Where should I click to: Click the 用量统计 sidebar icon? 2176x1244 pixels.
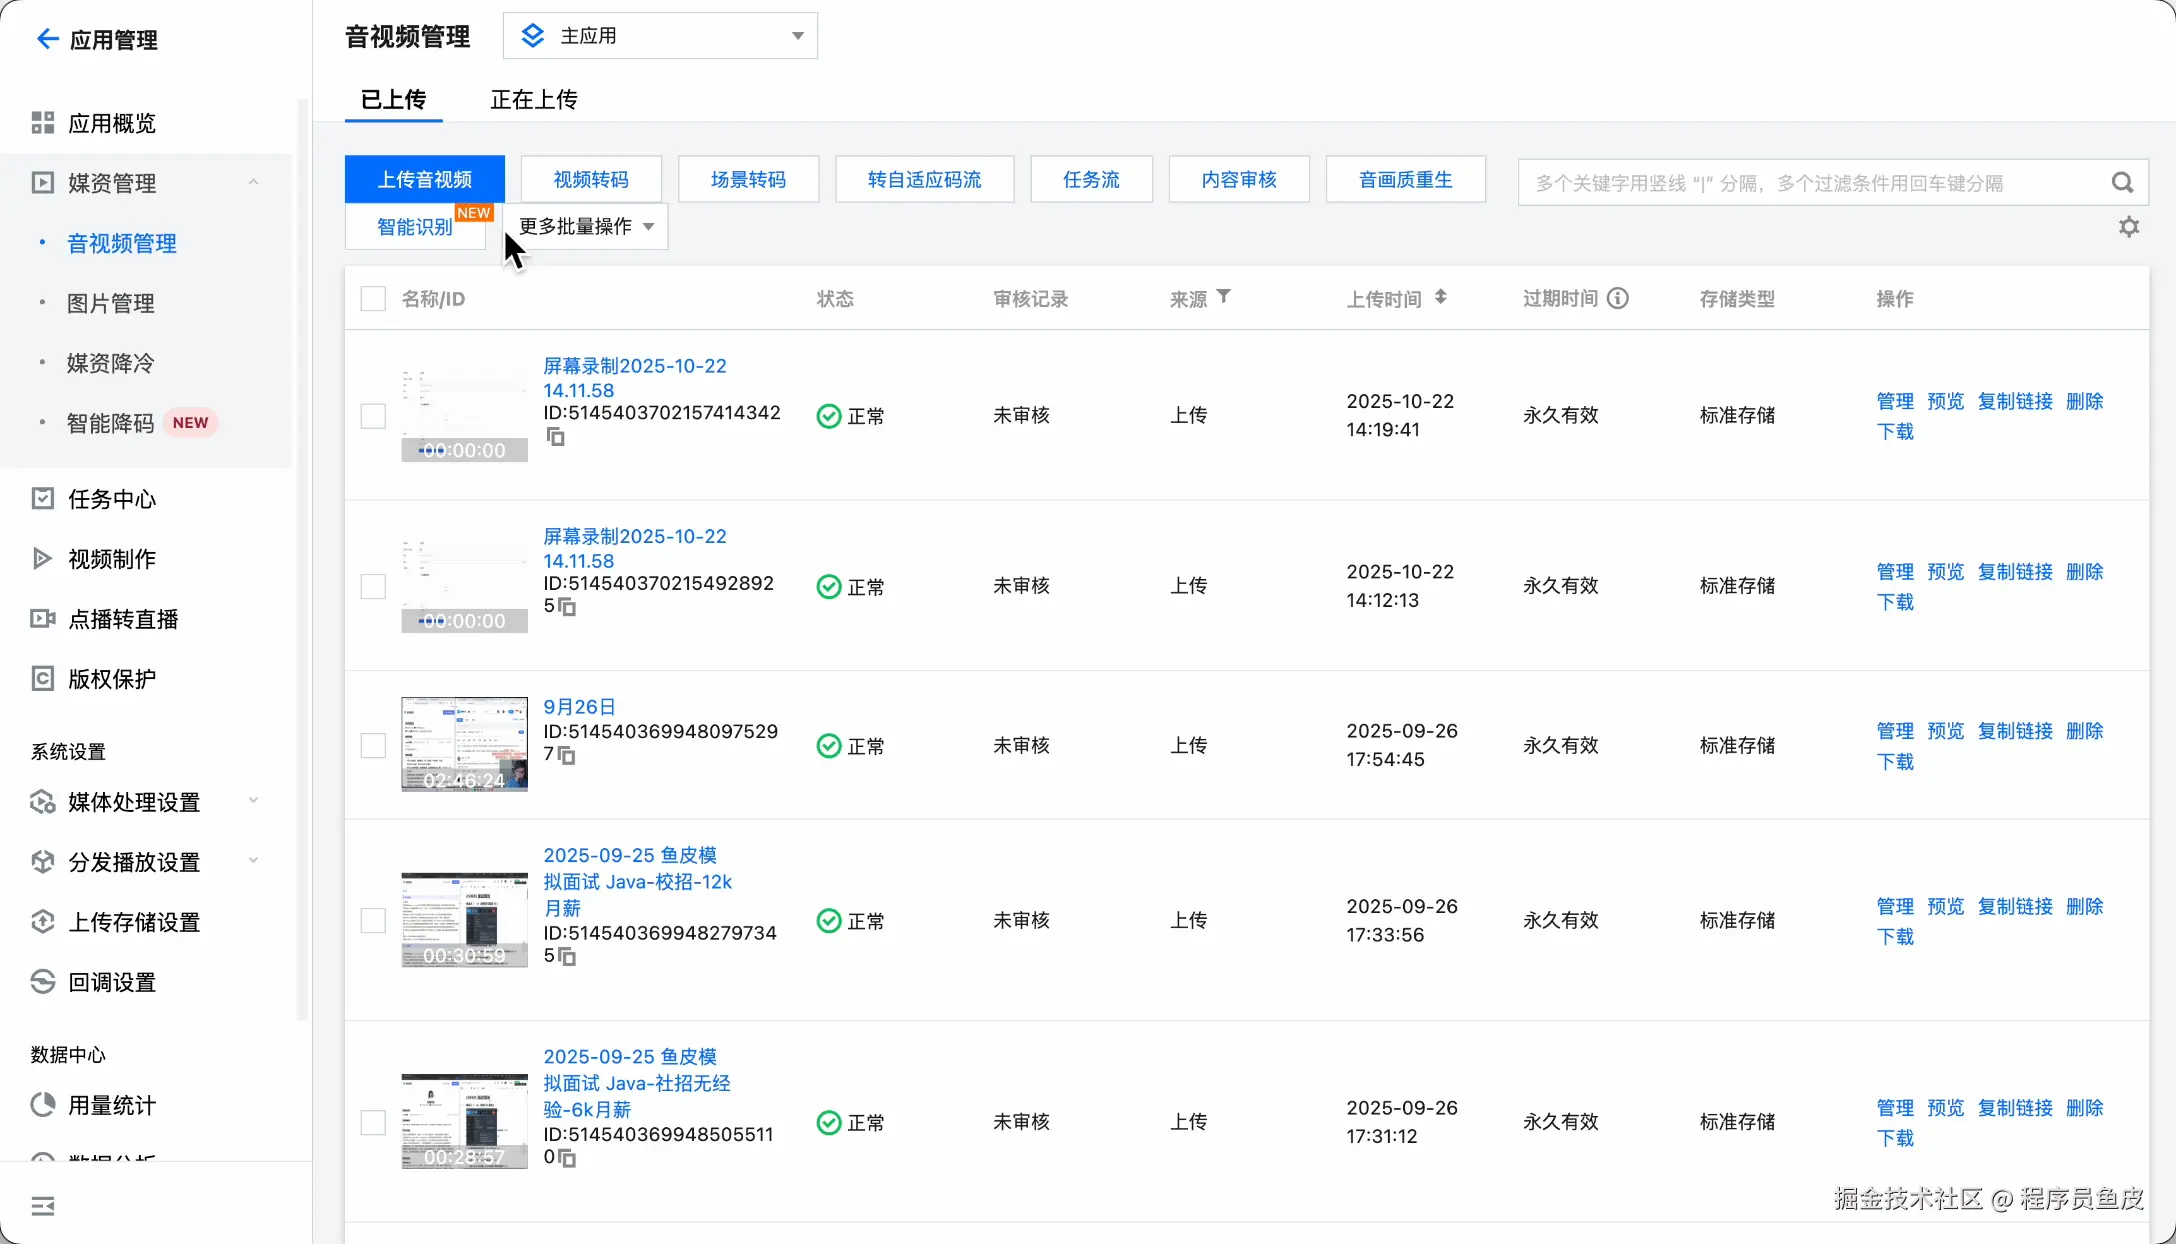coord(43,1105)
